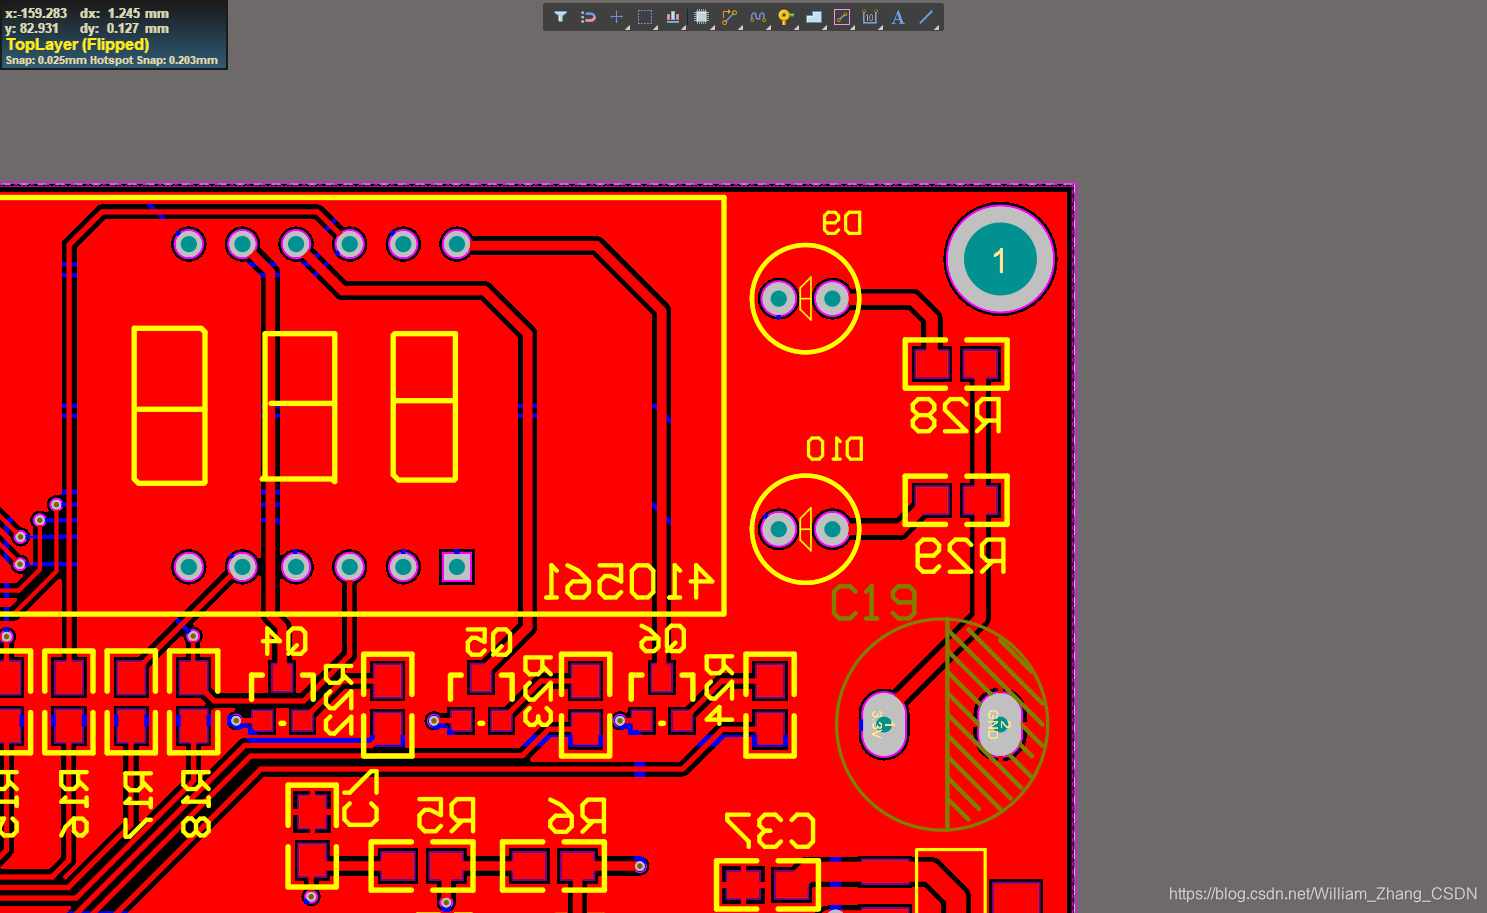Select the pink keepout track tool
This screenshot has height=913, width=1487.
842,17
